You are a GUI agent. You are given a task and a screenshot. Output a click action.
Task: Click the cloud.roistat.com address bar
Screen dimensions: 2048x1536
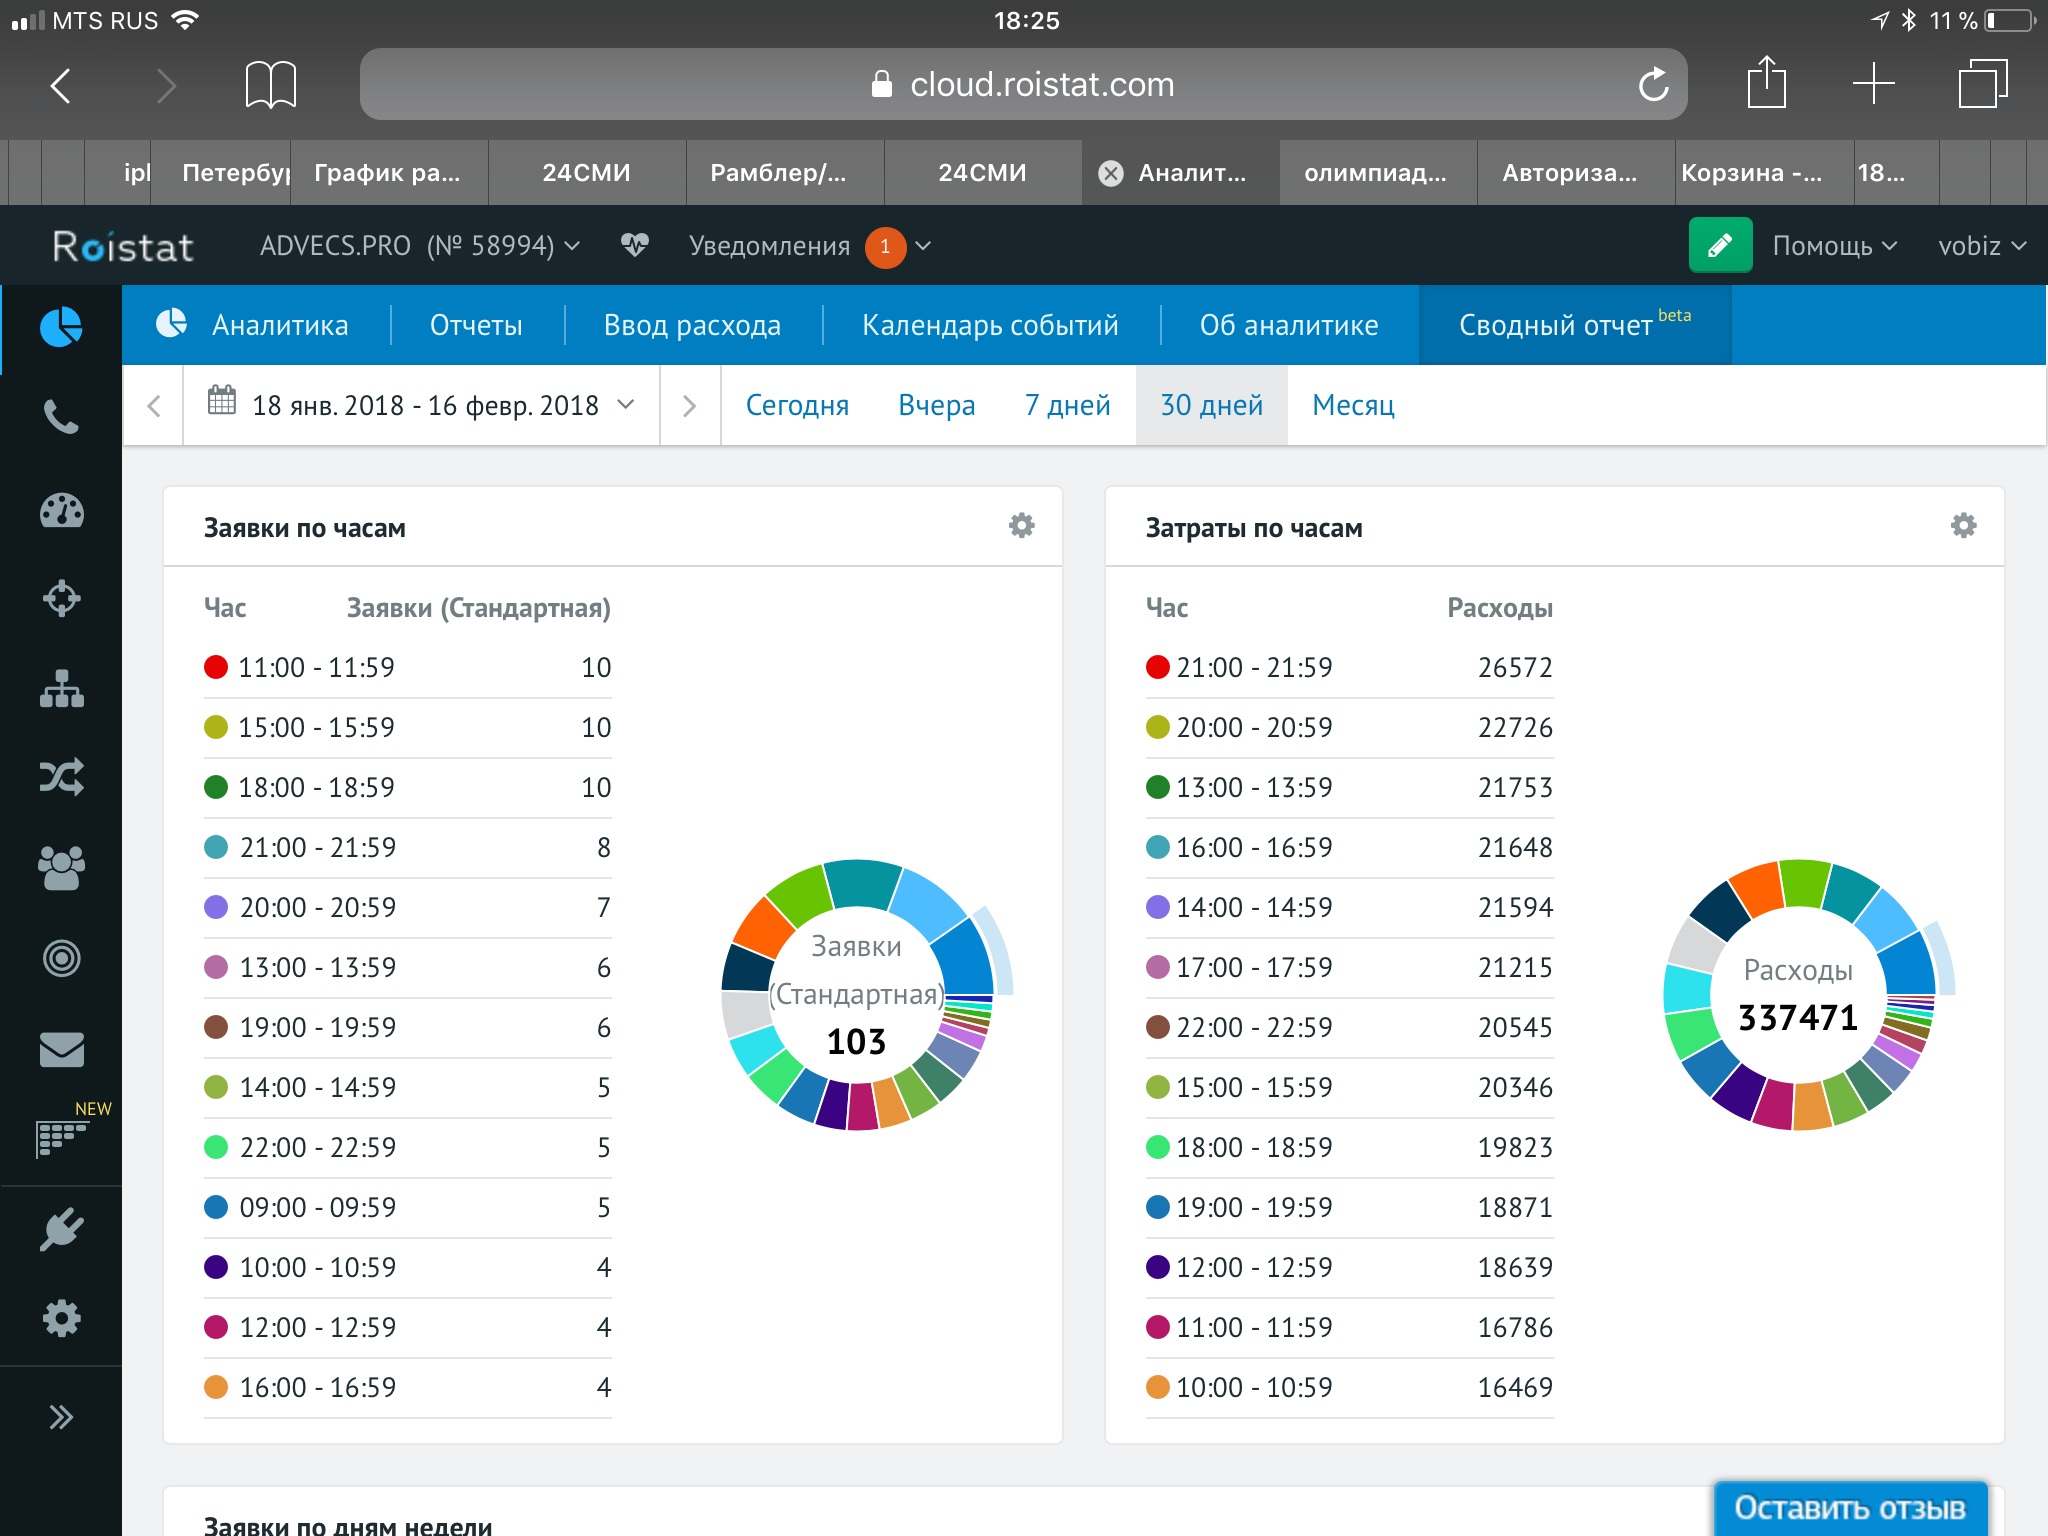[x=1023, y=84]
